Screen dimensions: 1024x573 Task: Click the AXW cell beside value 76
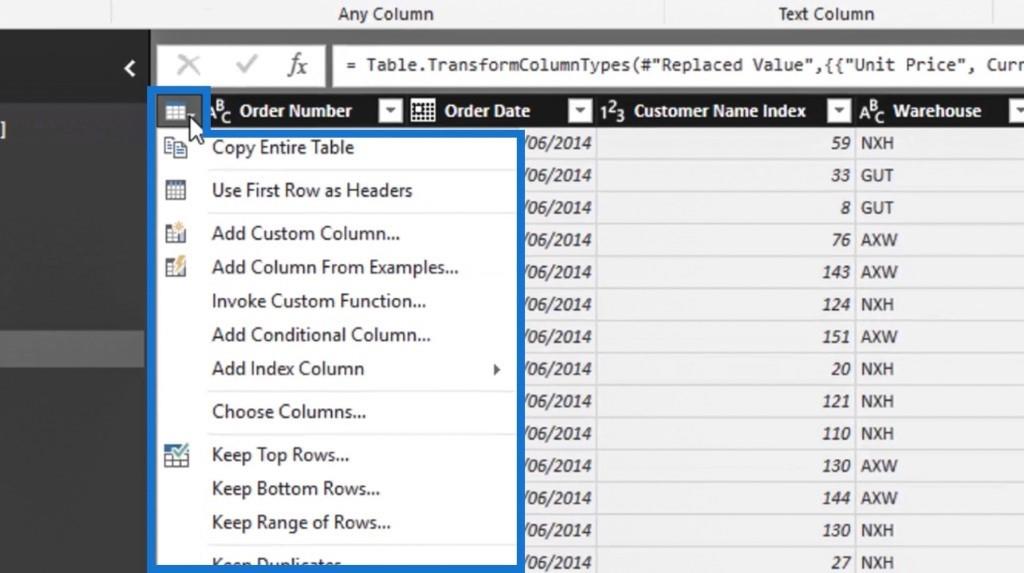point(940,240)
